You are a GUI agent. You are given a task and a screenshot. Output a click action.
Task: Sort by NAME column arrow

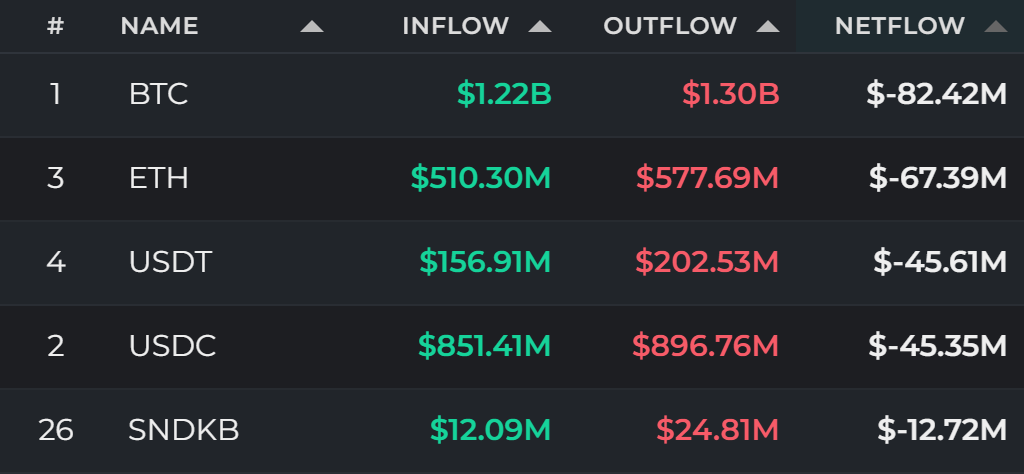point(312,27)
